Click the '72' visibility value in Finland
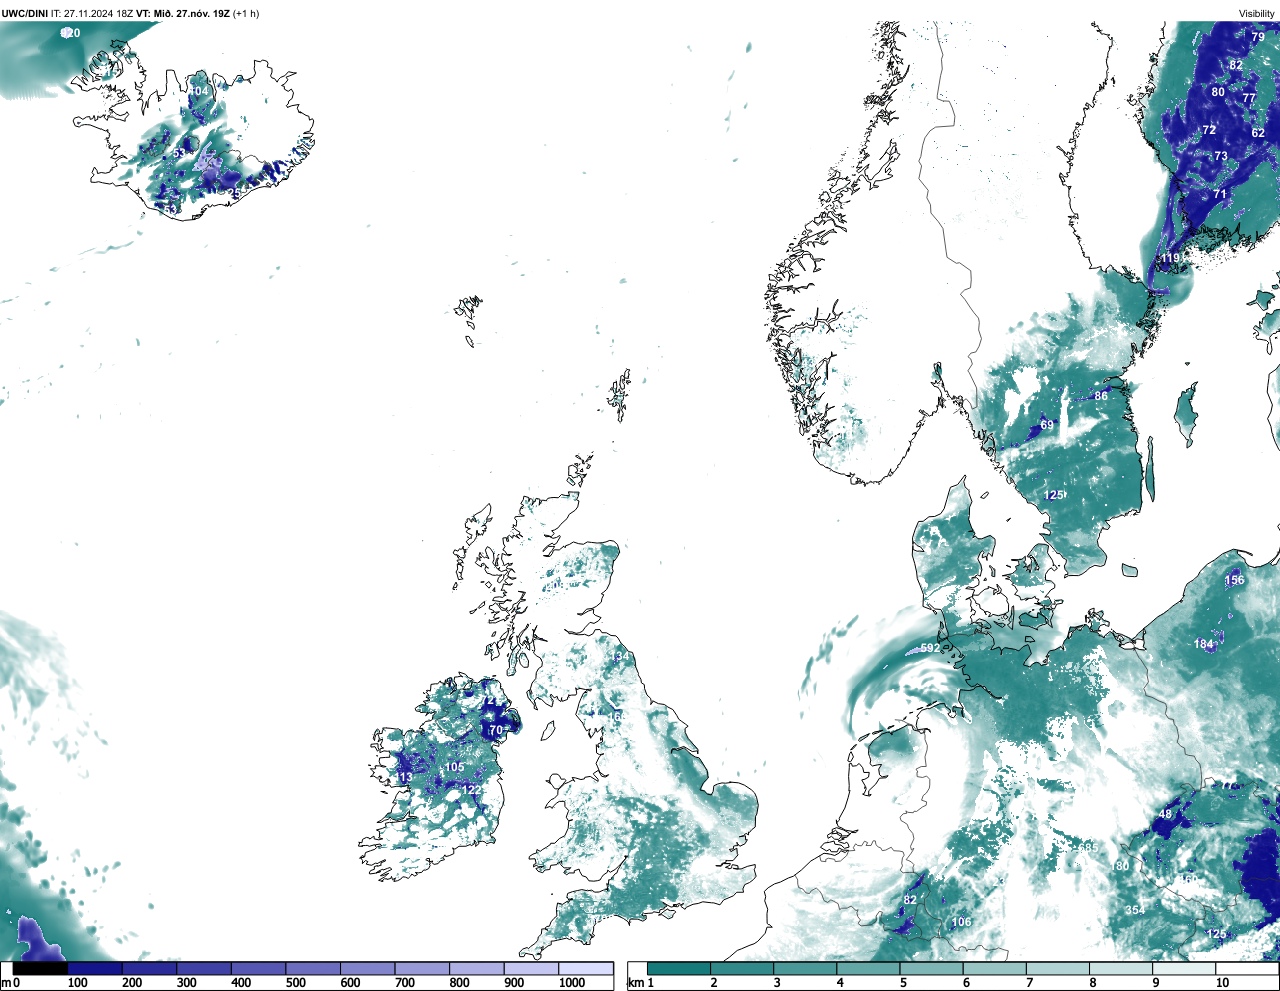The height and width of the screenshot is (991, 1280). tap(1209, 130)
